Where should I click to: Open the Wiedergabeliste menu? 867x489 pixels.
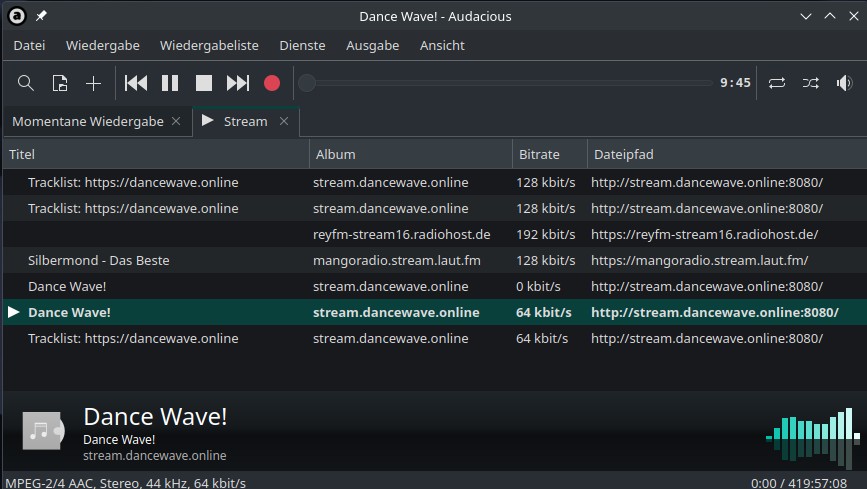[x=209, y=45]
